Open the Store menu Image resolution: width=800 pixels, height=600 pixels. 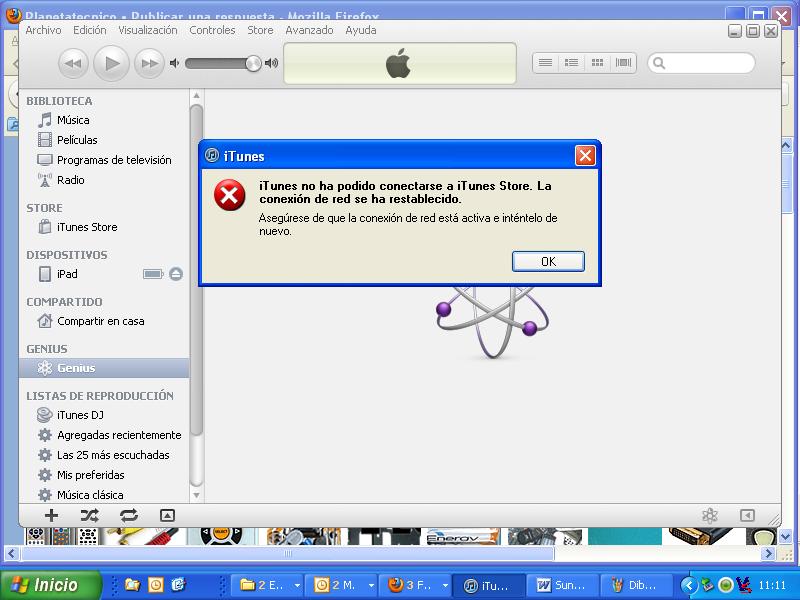(260, 30)
